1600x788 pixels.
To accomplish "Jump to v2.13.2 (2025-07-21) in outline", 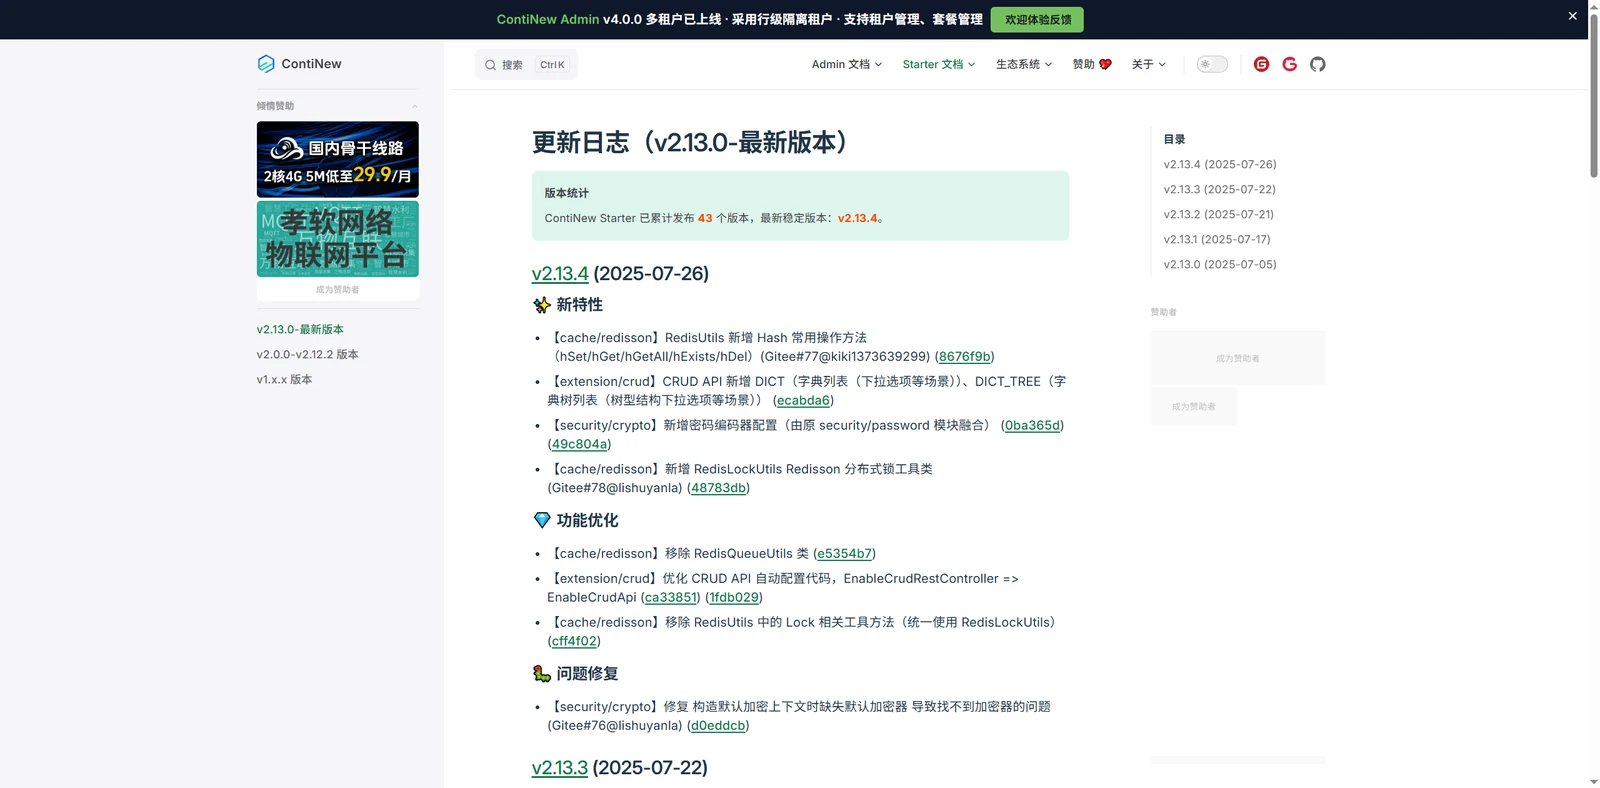I will pos(1218,214).
